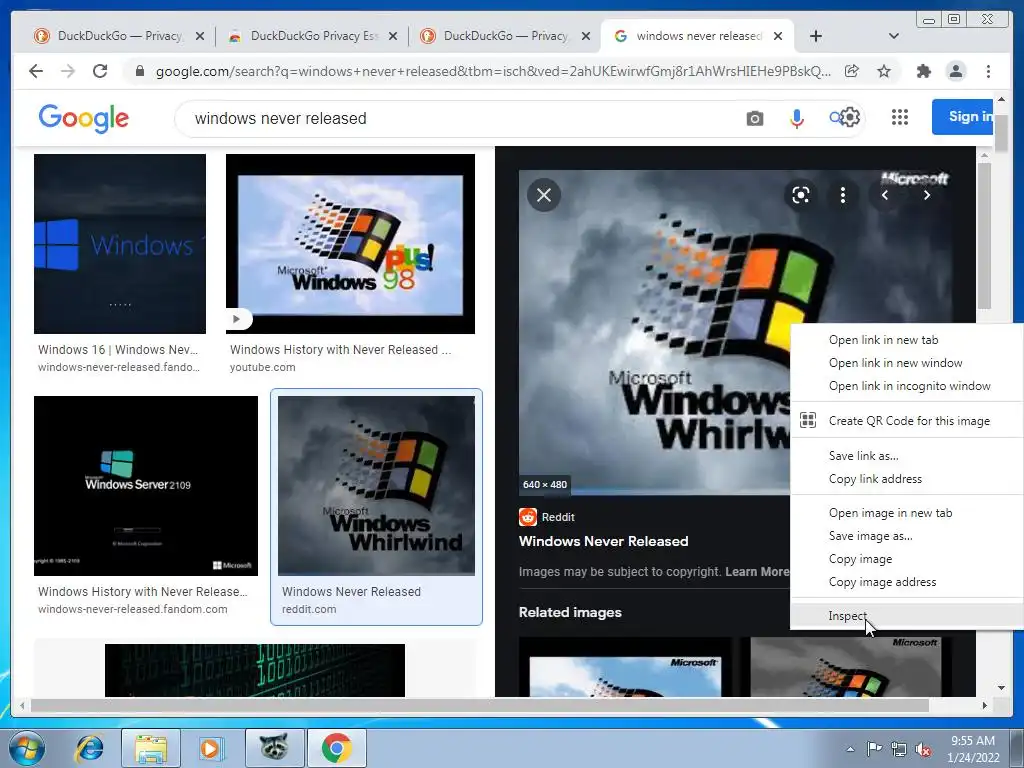1024x768 pixels.
Task: Open the Chrome profile avatar icon
Action: point(955,71)
